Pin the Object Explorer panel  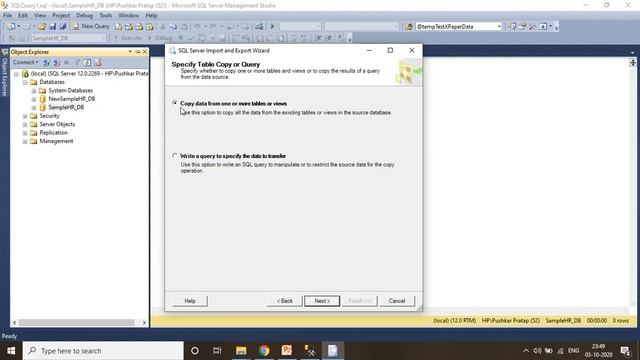pos(138,52)
